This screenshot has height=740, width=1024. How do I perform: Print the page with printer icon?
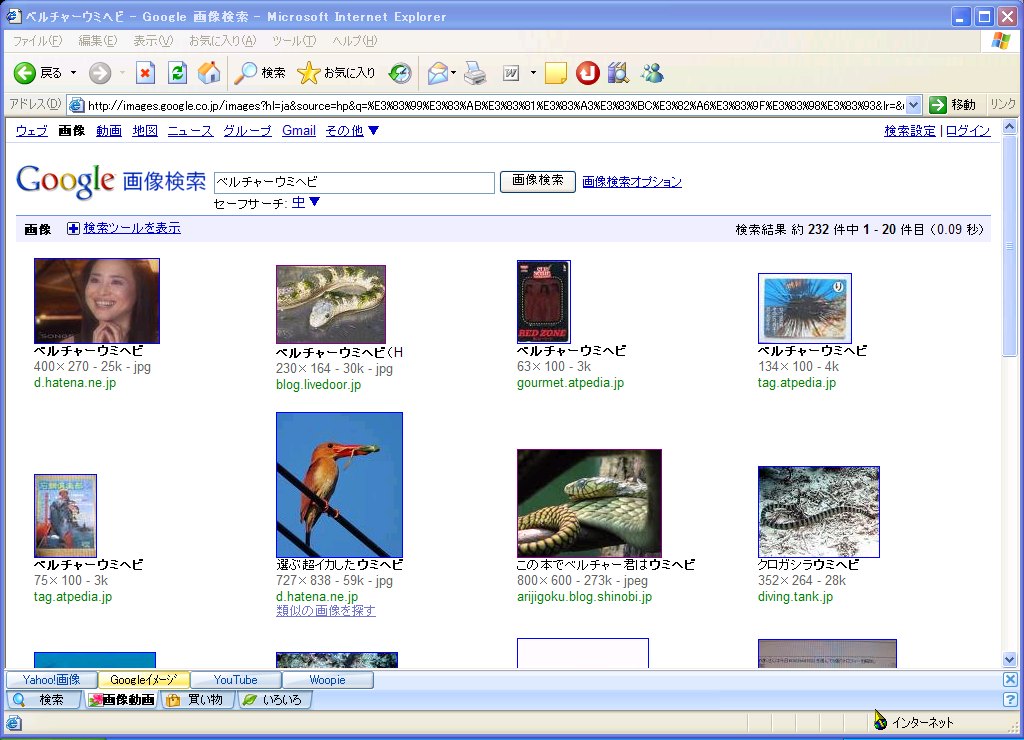475,72
